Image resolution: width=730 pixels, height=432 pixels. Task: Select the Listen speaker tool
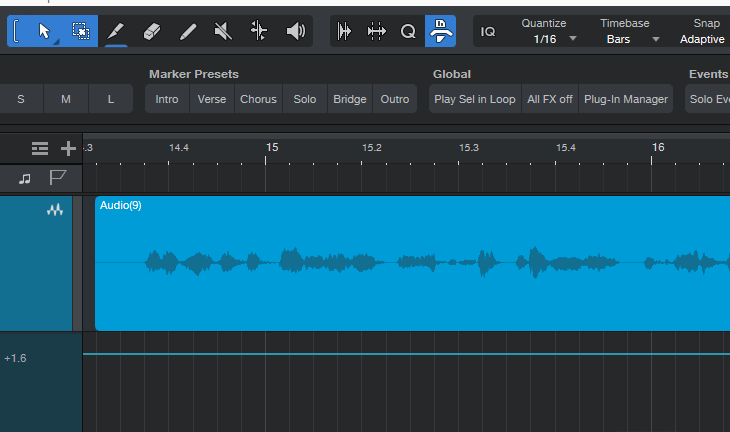295,31
